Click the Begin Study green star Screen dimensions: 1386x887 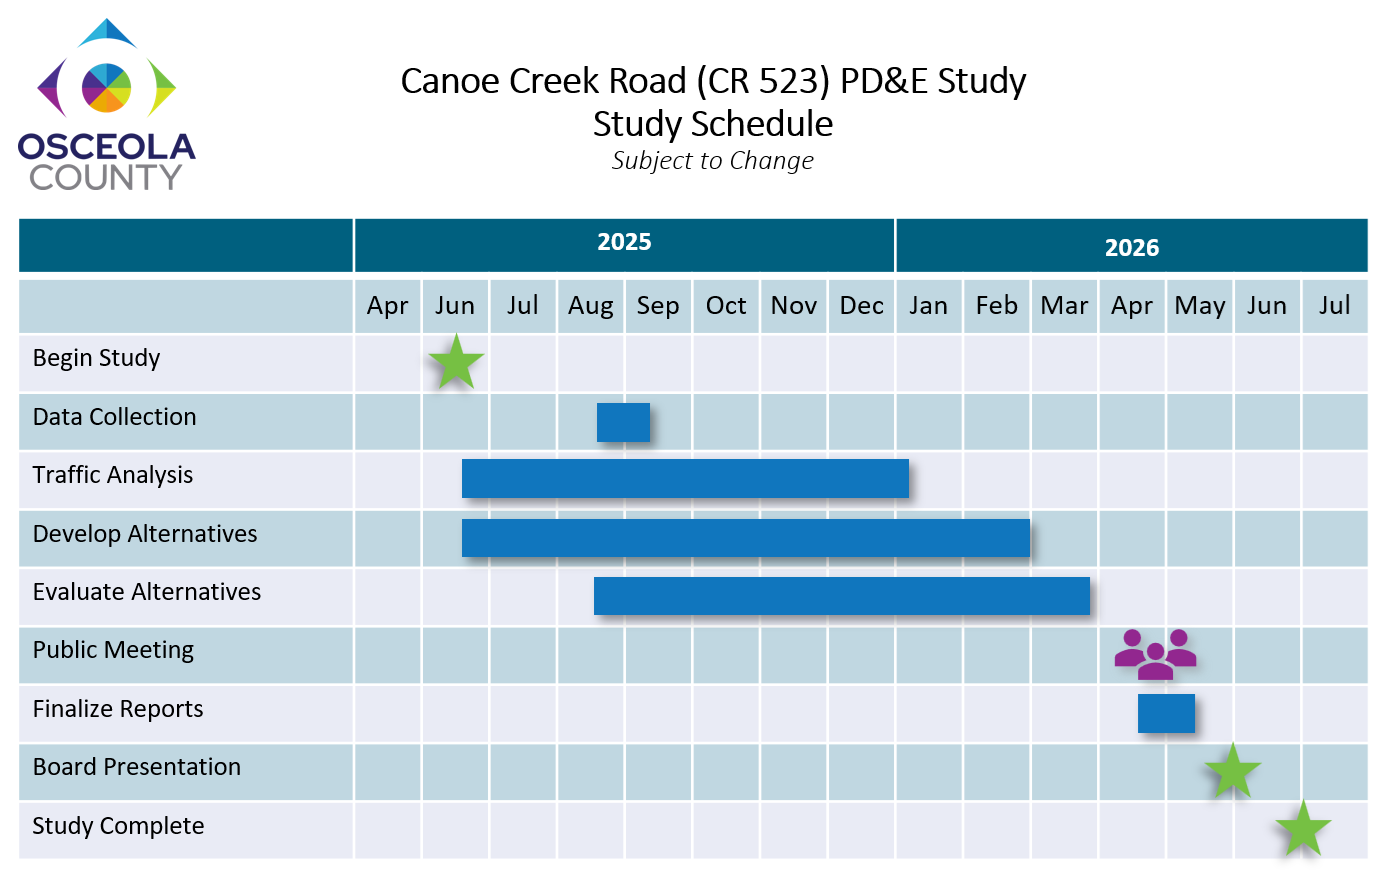(456, 362)
